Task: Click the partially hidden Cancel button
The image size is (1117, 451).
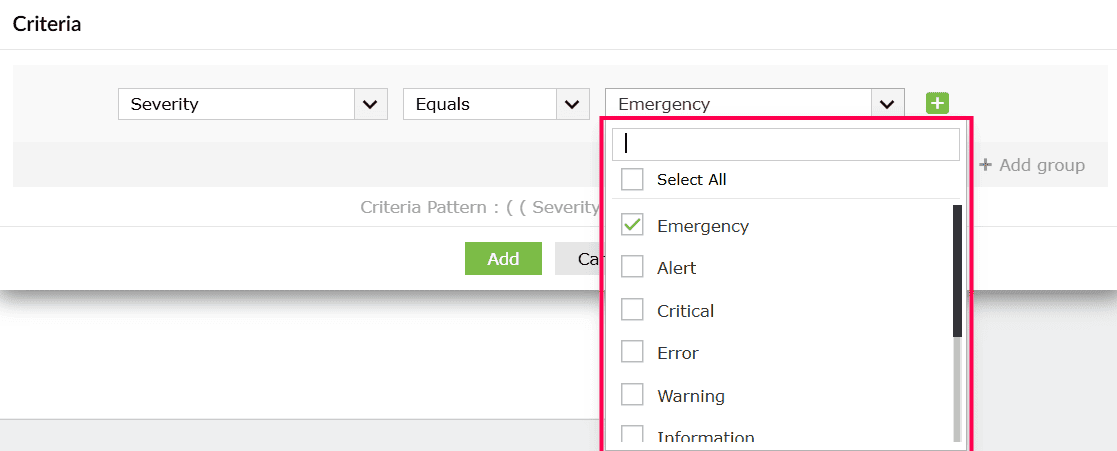Action: tap(578, 259)
